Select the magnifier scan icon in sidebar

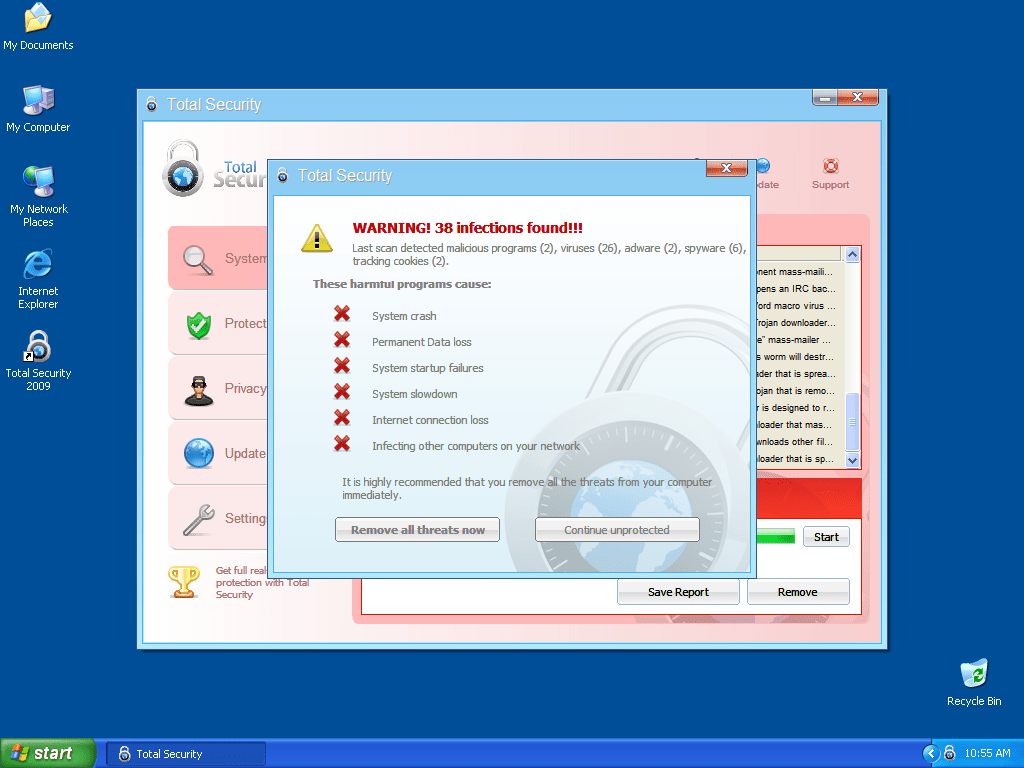[x=199, y=259]
